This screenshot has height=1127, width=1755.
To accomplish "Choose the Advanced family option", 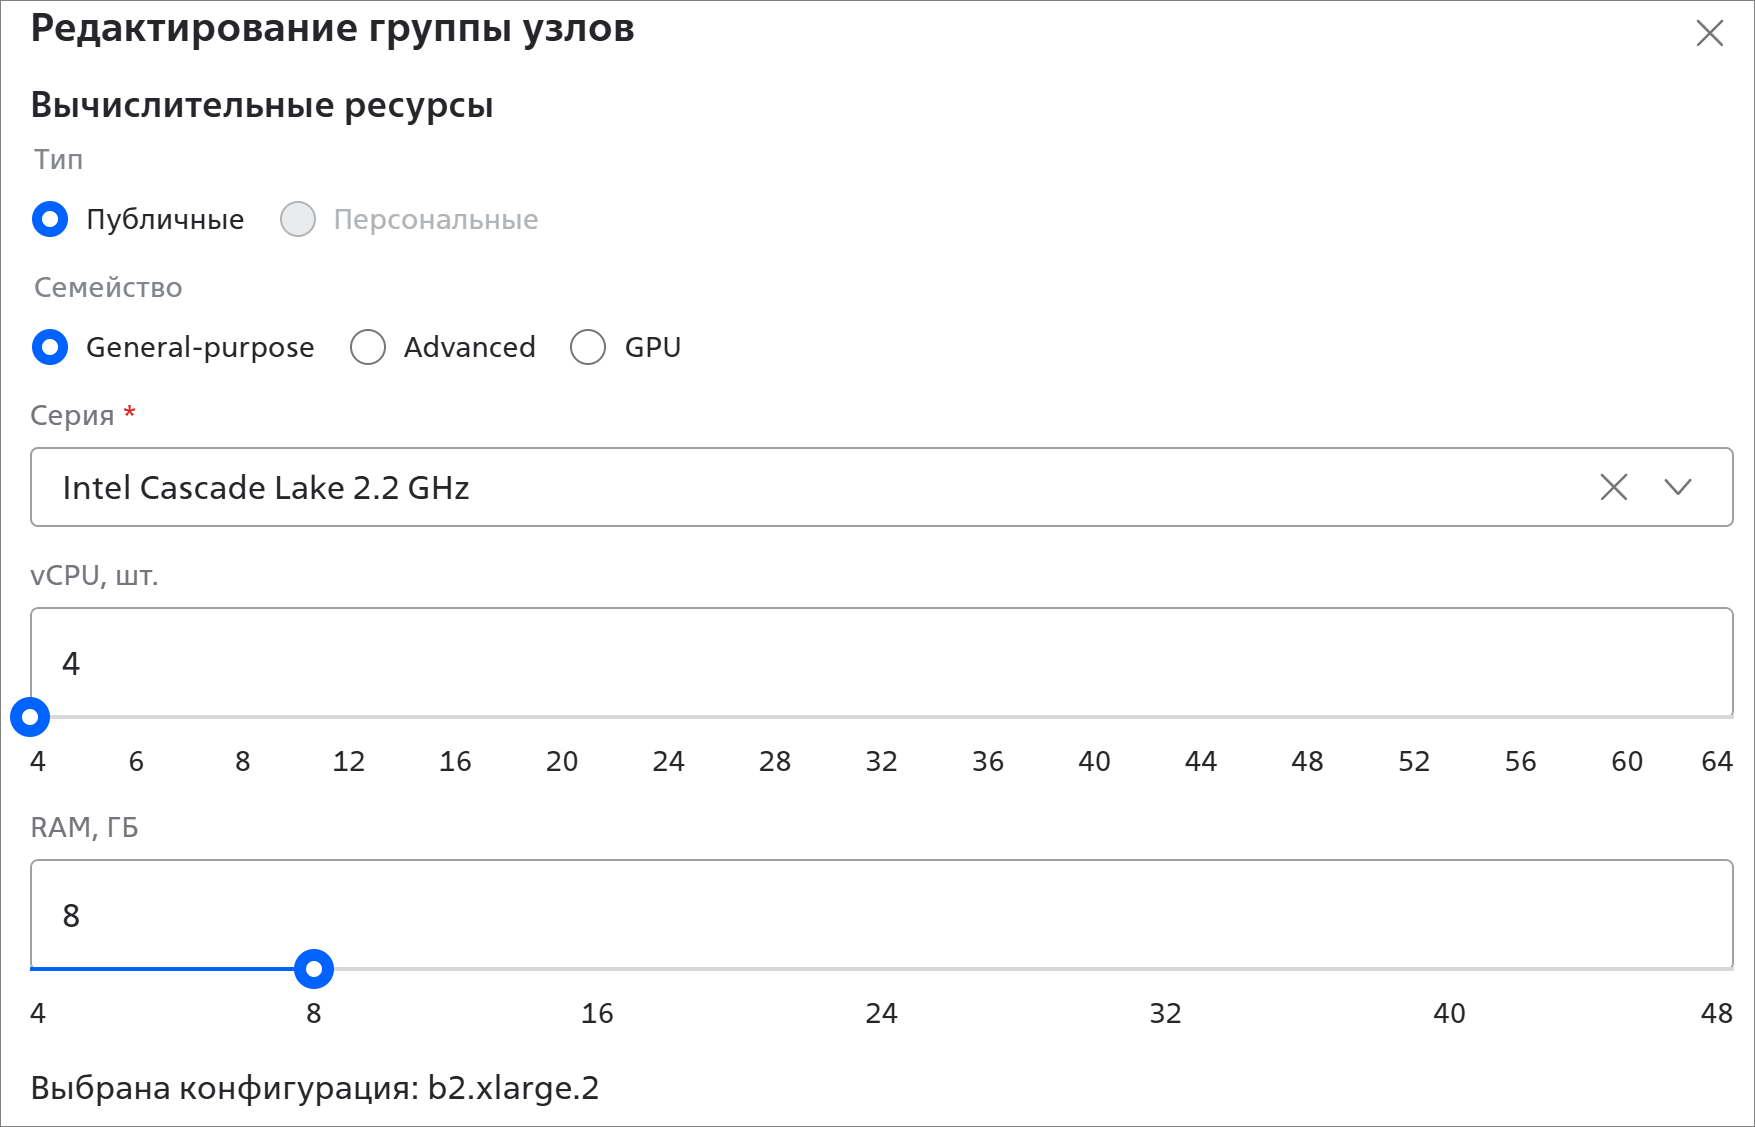I will pyautogui.click(x=368, y=347).
